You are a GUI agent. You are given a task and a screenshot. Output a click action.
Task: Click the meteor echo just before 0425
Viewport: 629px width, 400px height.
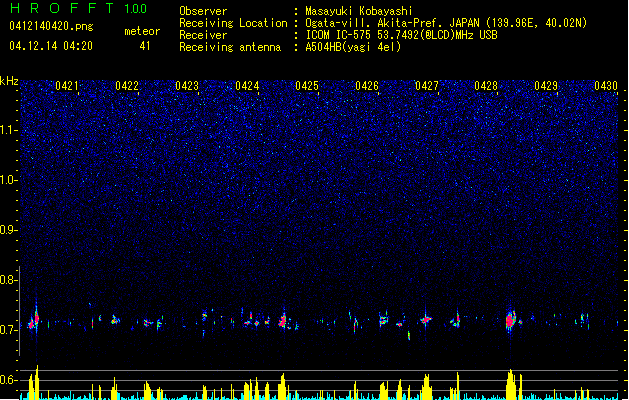[283, 321]
